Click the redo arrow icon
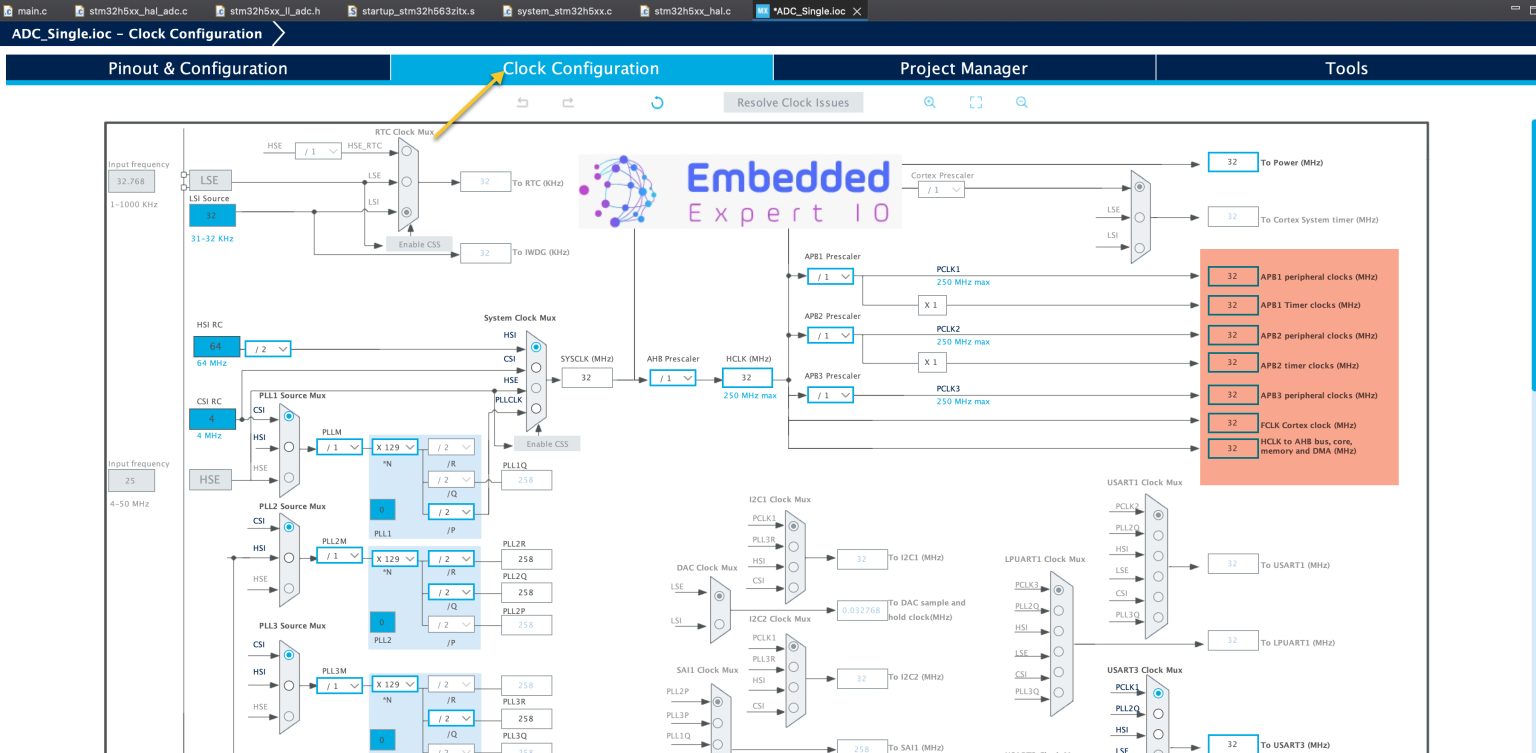The height and width of the screenshot is (753, 1536). coord(568,103)
